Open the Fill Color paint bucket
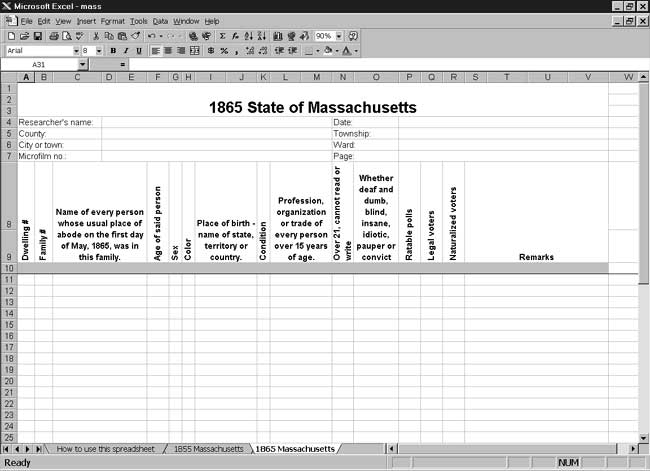The height and width of the screenshot is (471, 650). [x=328, y=50]
